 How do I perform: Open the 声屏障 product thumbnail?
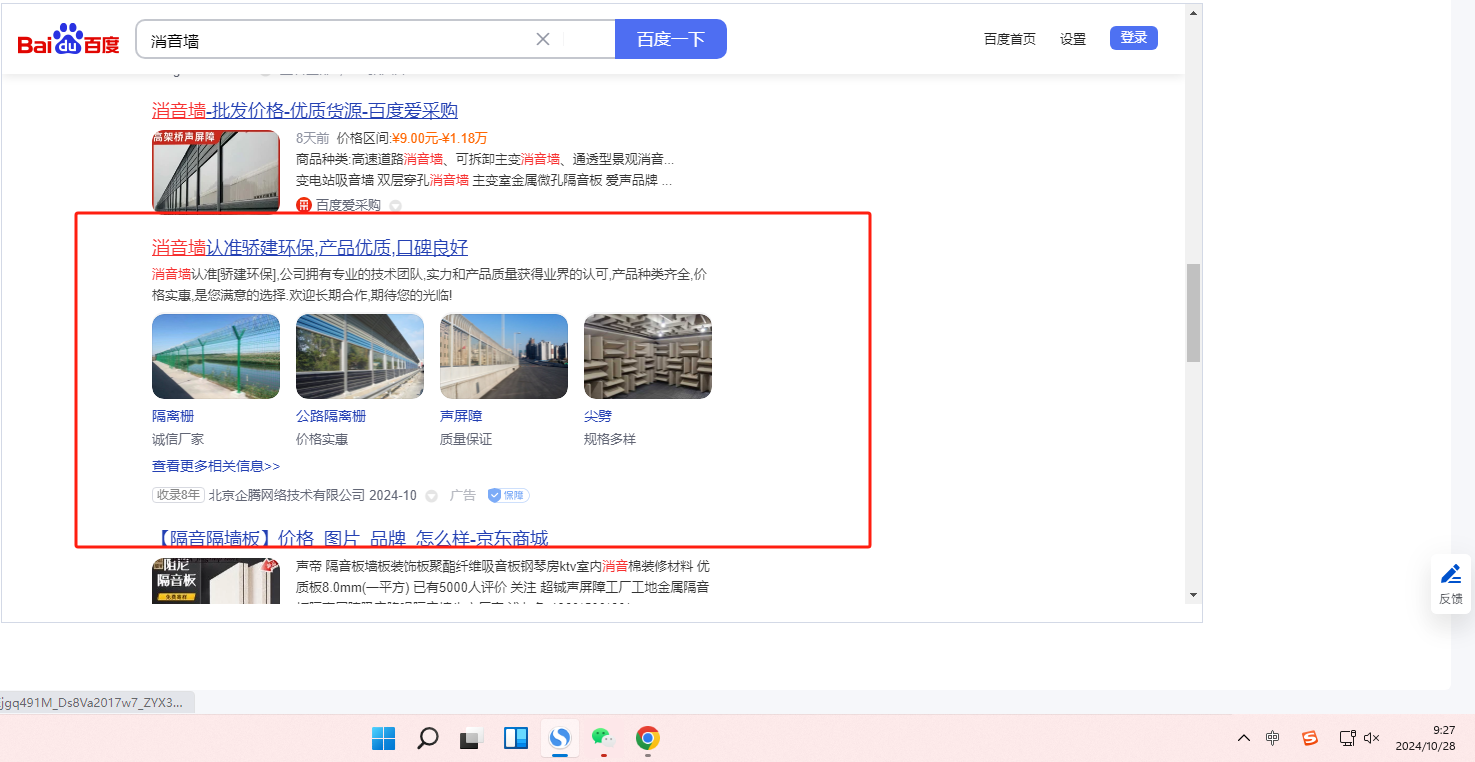pyautogui.click(x=503, y=357)
